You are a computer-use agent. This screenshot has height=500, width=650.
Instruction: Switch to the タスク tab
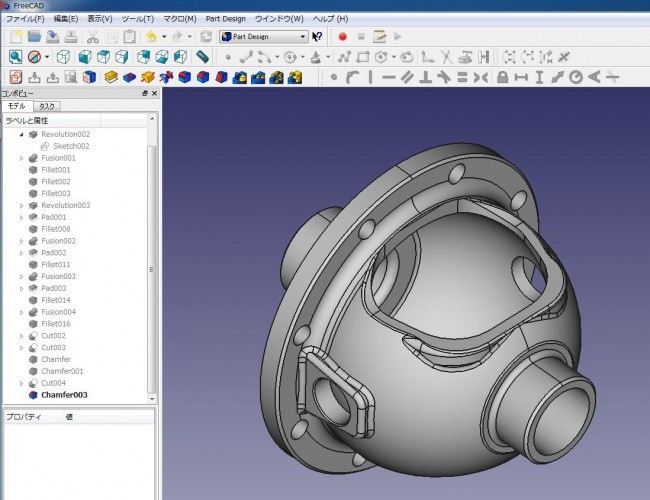[47, 106]
